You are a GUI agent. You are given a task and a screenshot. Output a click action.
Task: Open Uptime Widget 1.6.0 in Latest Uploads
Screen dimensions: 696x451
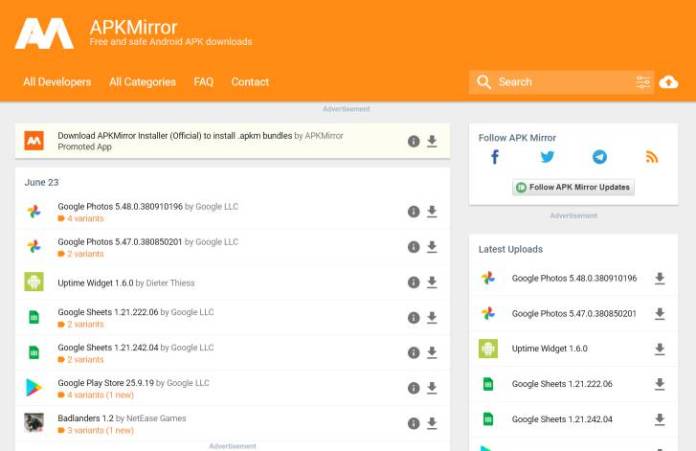pyautogui.click(x=550, y=349)
